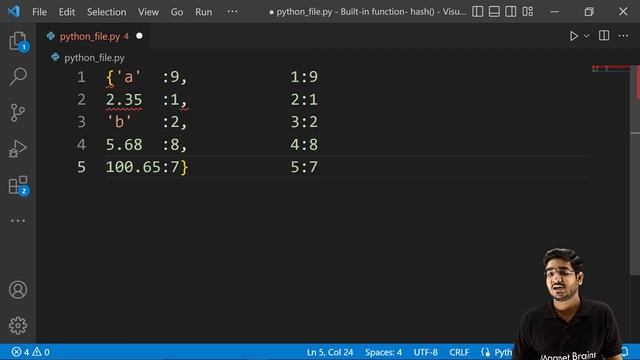Open the File menu

tap(39, 12)
